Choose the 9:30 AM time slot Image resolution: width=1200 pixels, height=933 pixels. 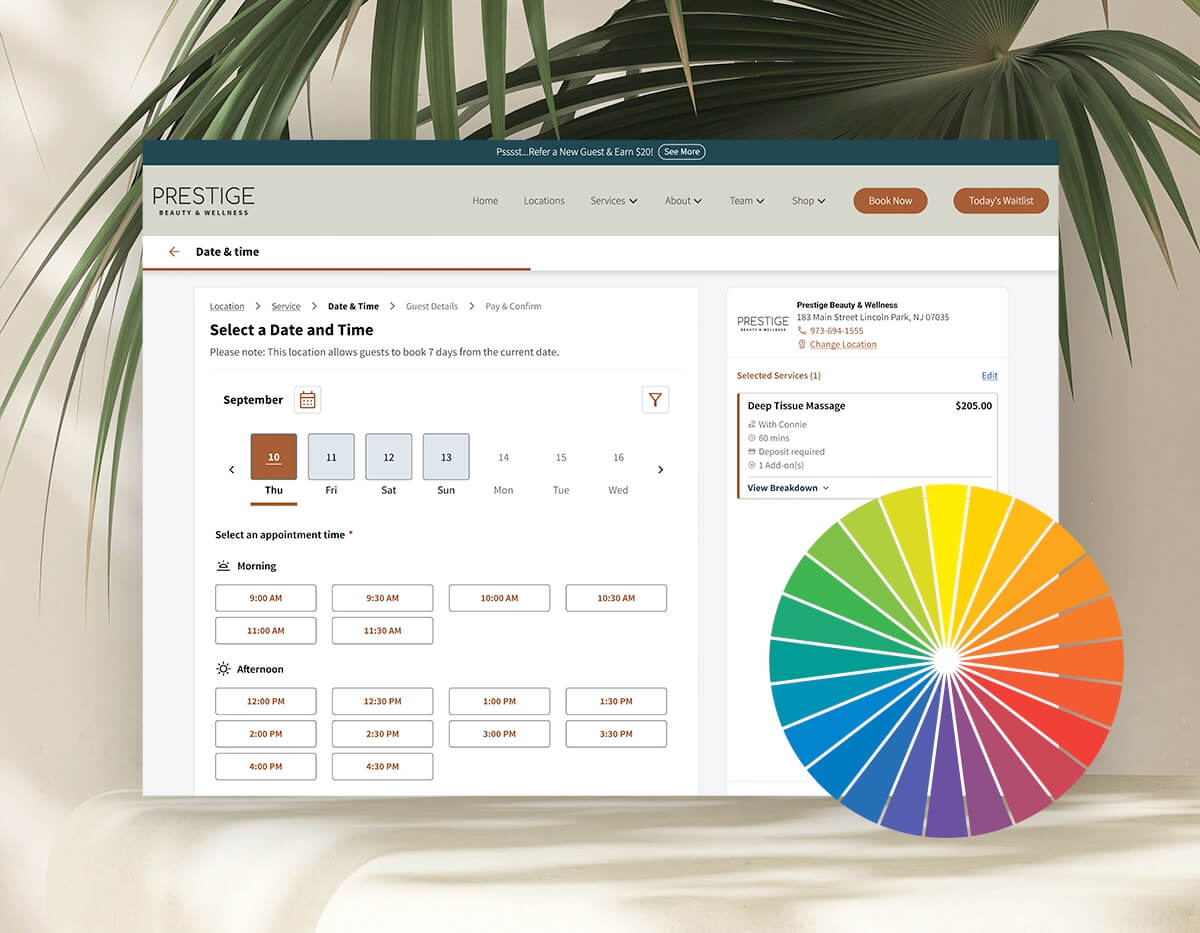(x=382, y=598)
